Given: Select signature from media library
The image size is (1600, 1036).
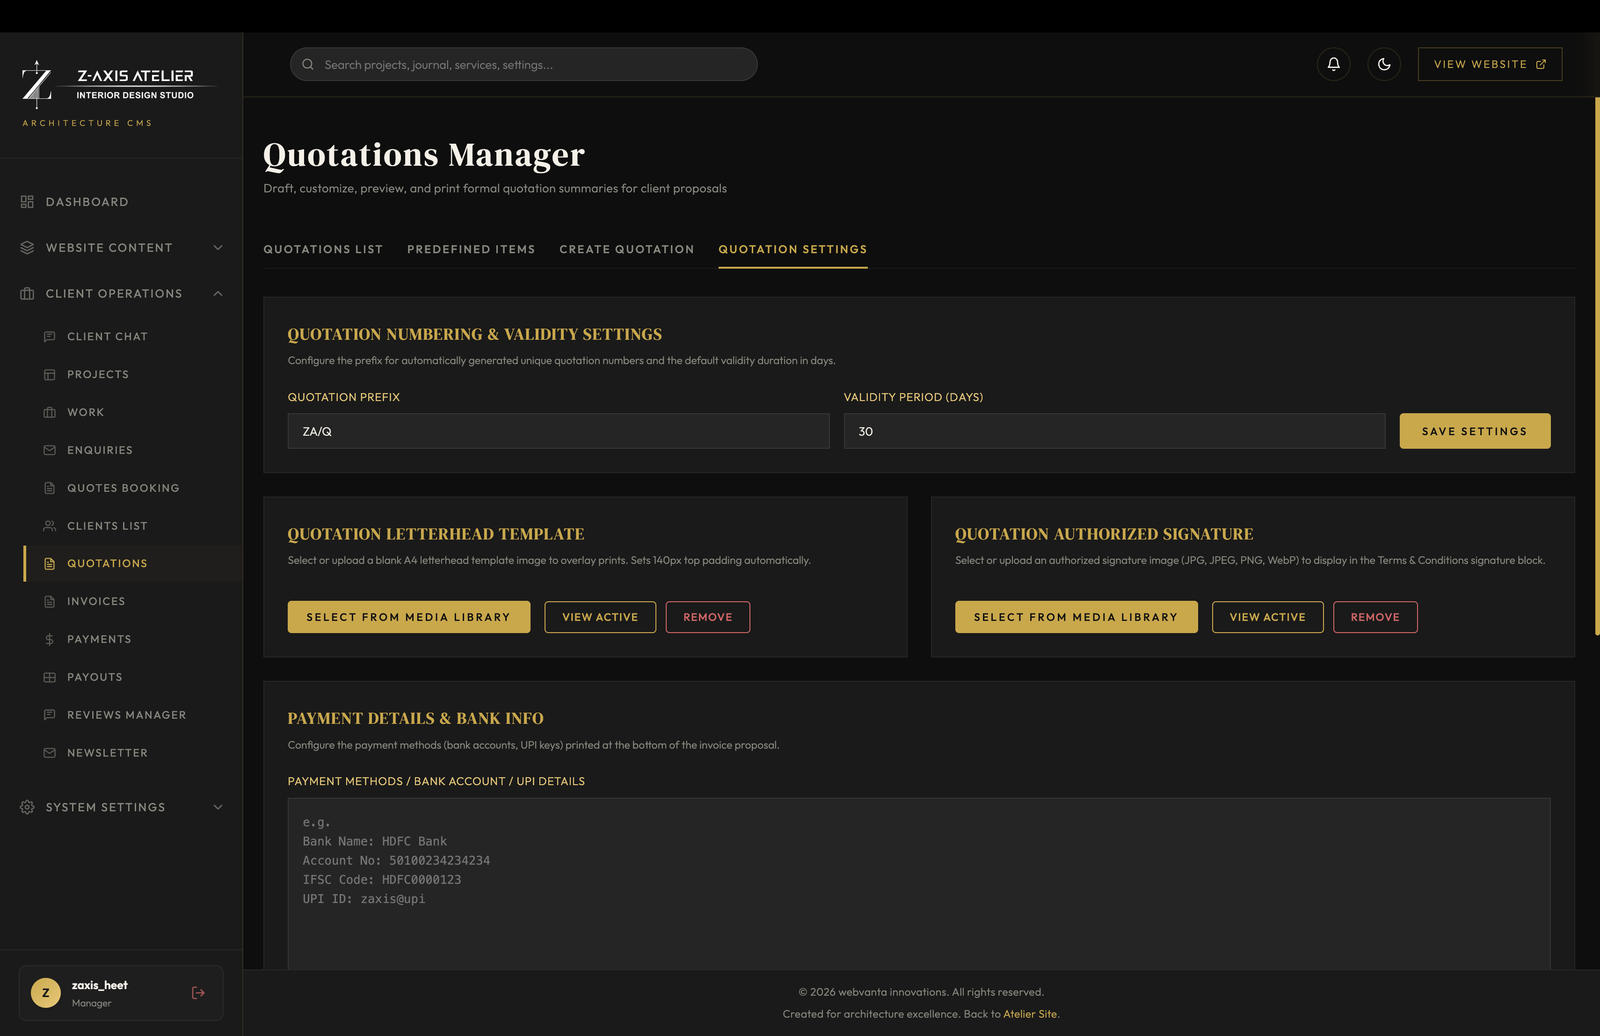Looking at the screenshot, I should tap(1076, 617).
